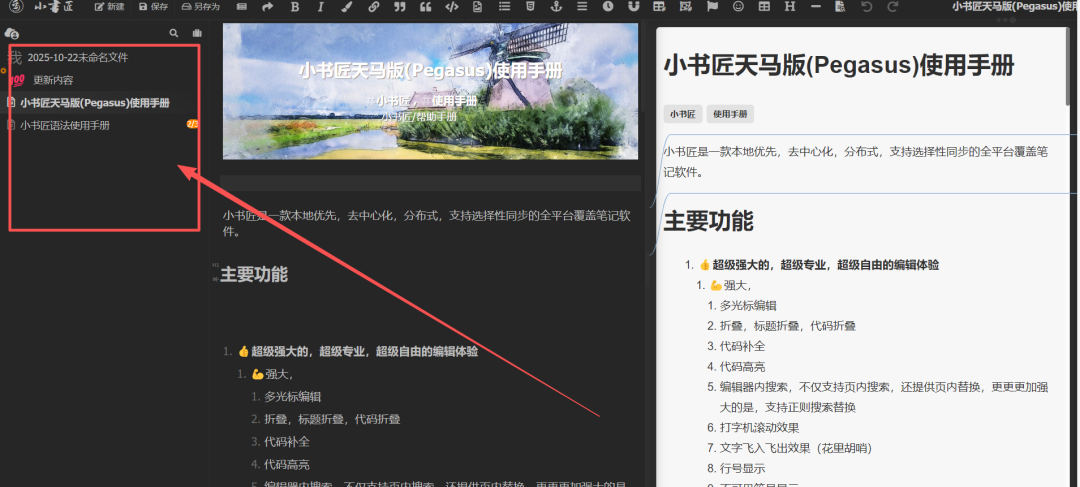Select 小书匠天马版(Pegasus)使用手册 in the file list
This screenshot has width=1080, height=487.
95,103
